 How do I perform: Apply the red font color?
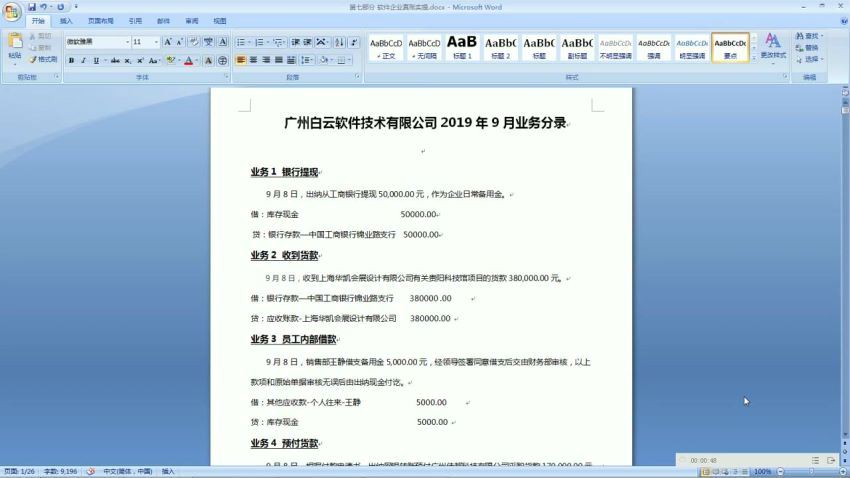[189, 61]
